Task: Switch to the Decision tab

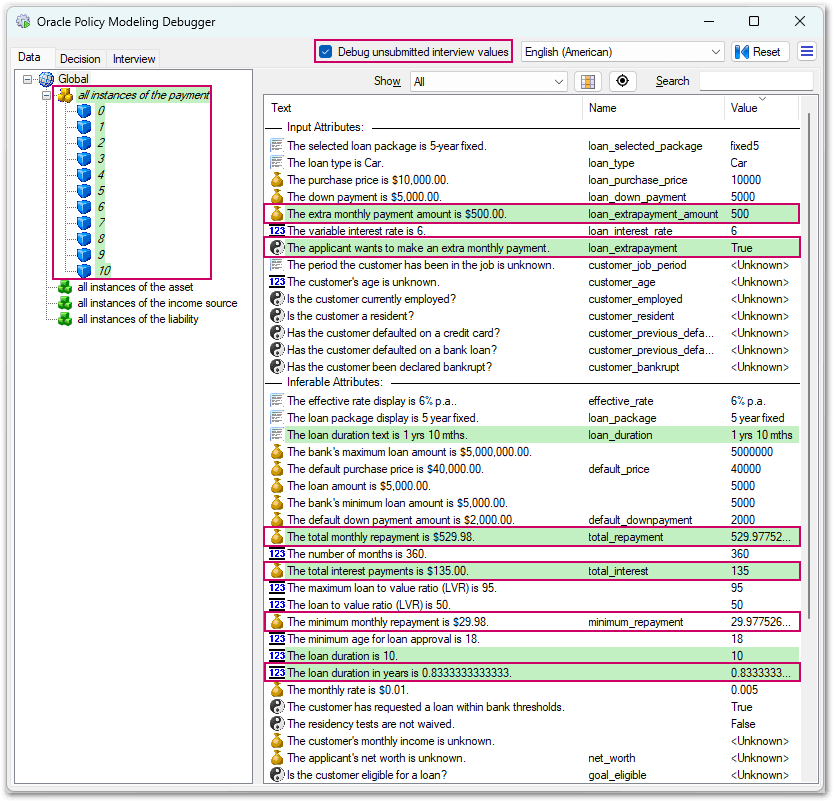Action: (x=80, y=59)
